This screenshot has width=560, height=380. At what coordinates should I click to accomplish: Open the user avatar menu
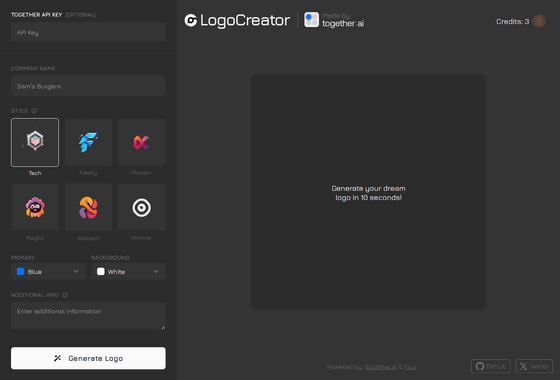click(x=539, y=21)
